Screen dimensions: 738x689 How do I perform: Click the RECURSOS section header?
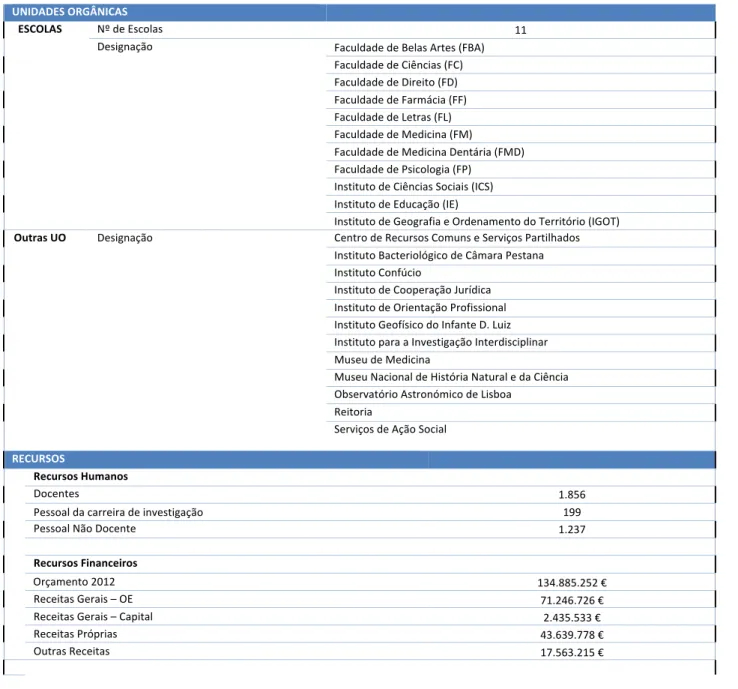click(38, 459)
